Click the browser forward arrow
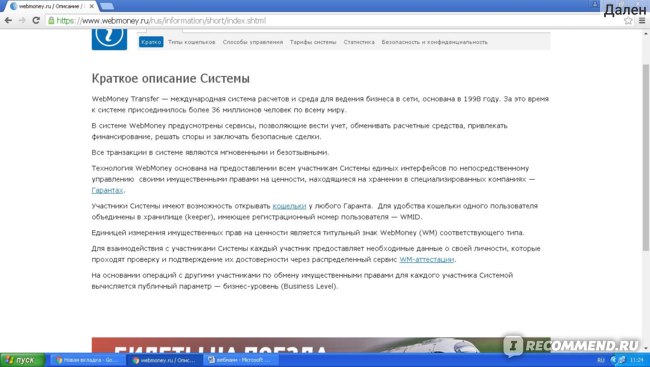Image resolution: width=650 pixels, height=367 pixels. pyautogui.click(x=22, y=20)
